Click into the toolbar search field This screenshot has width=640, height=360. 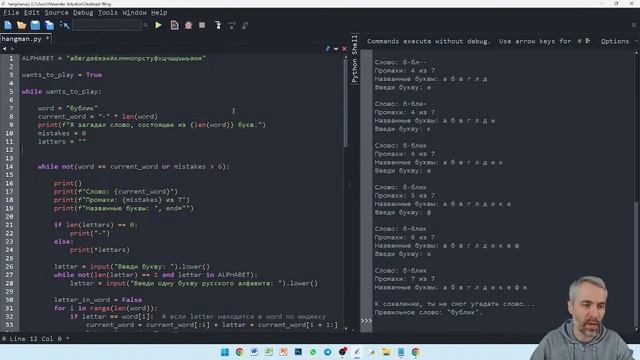coord(107,25)
